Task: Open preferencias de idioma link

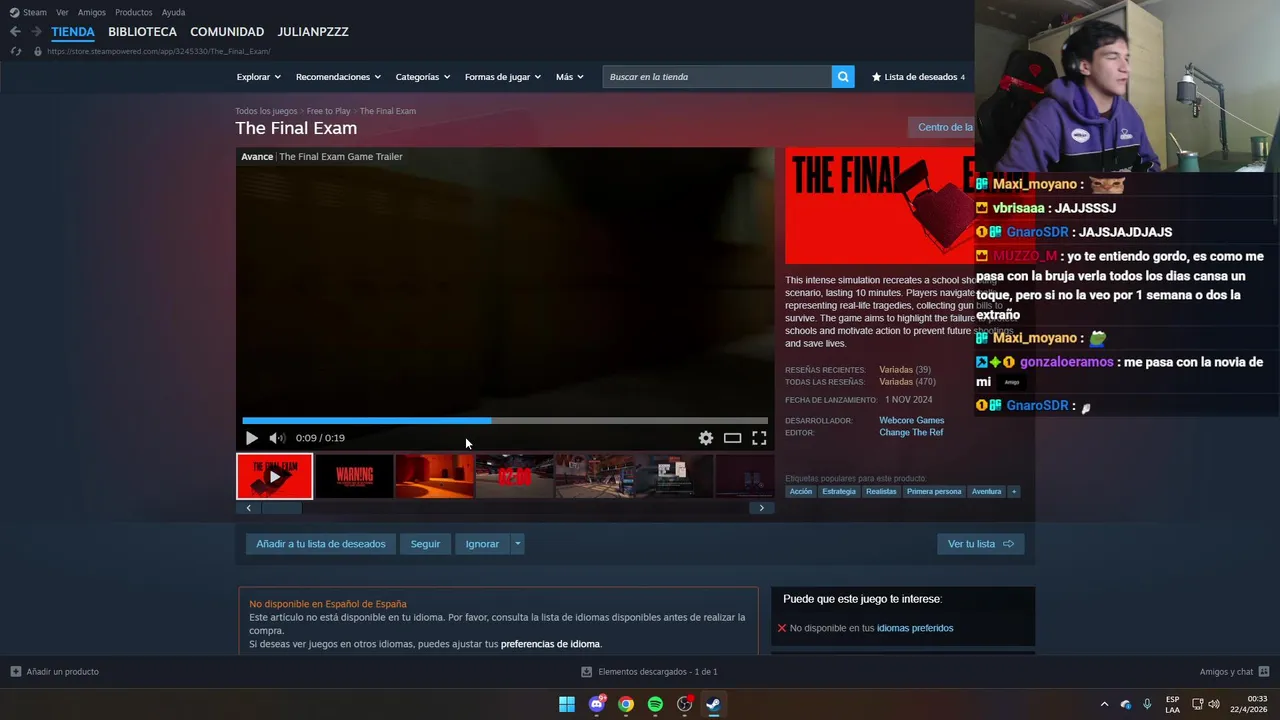Action: (550, 644)
